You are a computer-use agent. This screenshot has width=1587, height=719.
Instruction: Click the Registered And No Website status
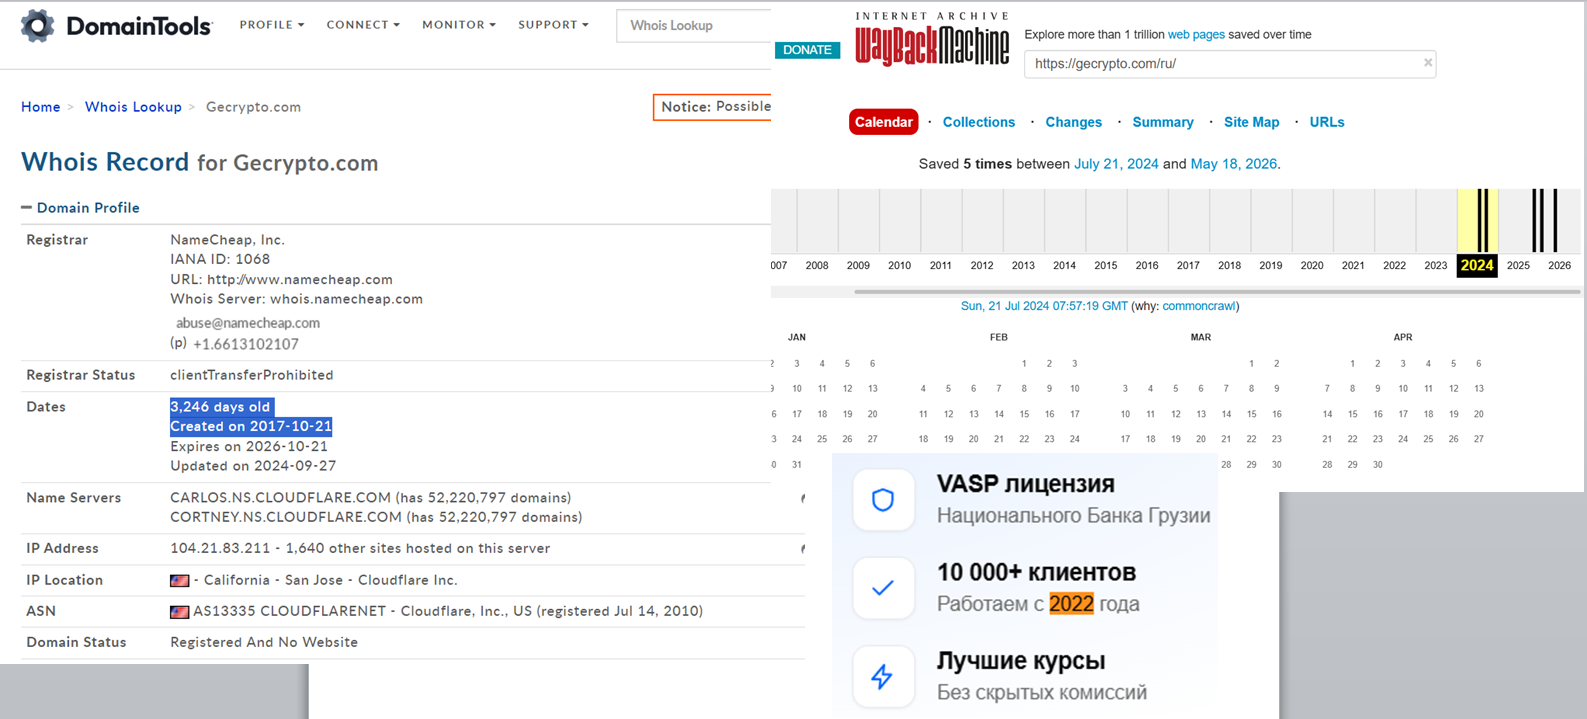tap(264, 643)
